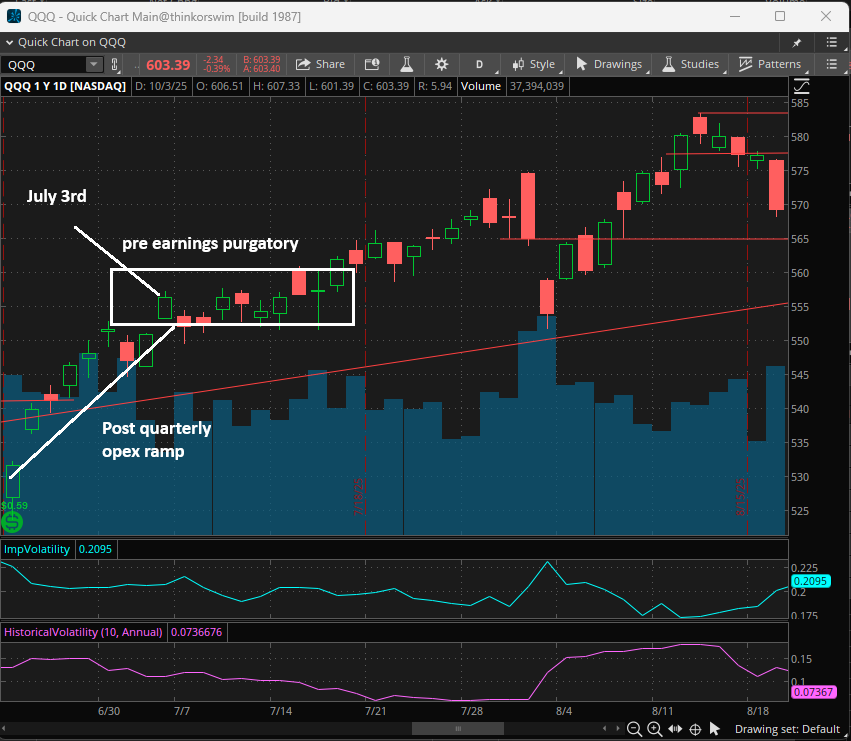Screen dimensions: 851x741
Task: Click the 8/15/25 expiration marker line label
Action: 741,497
